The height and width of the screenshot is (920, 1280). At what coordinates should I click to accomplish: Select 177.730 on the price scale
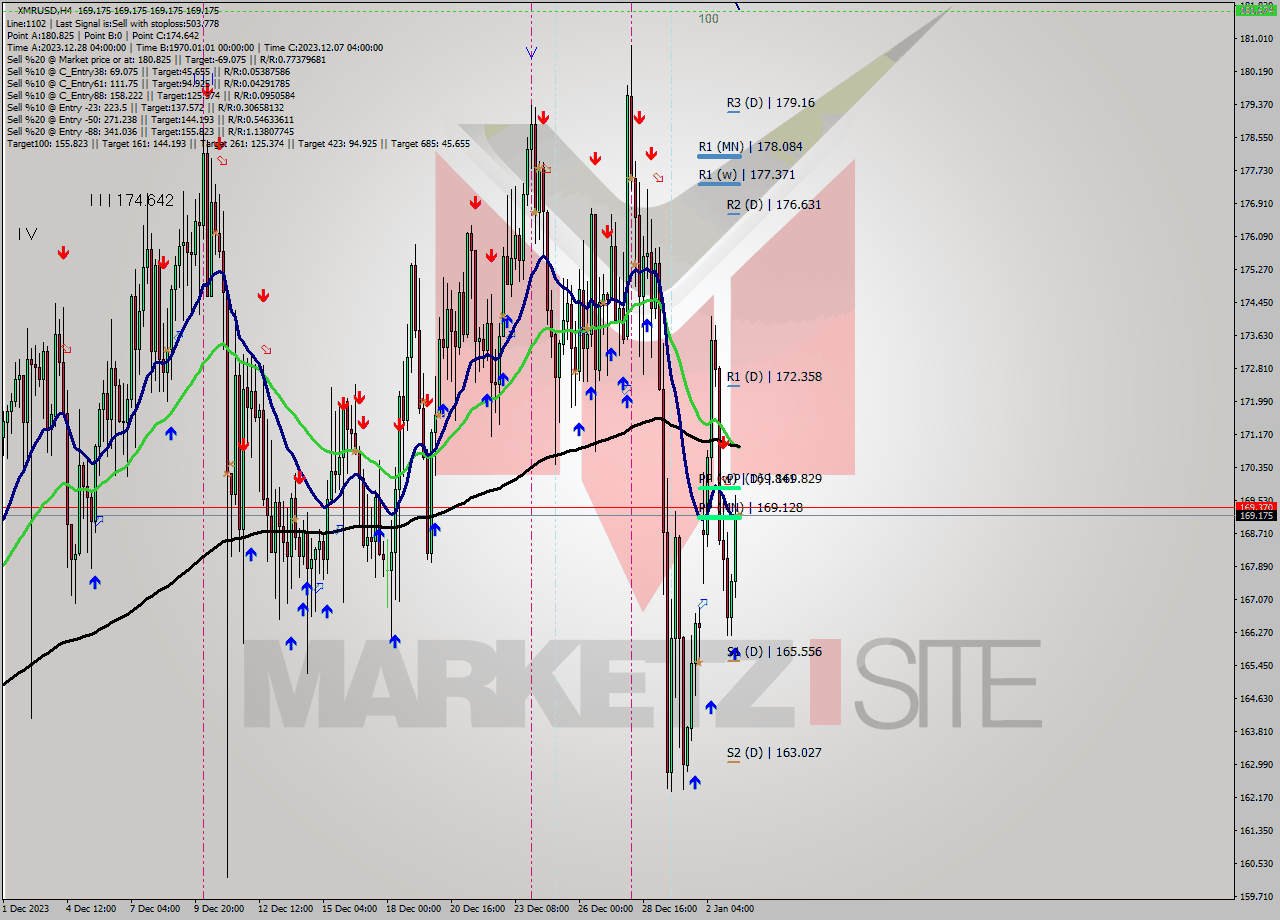[x=1255, y=170]
